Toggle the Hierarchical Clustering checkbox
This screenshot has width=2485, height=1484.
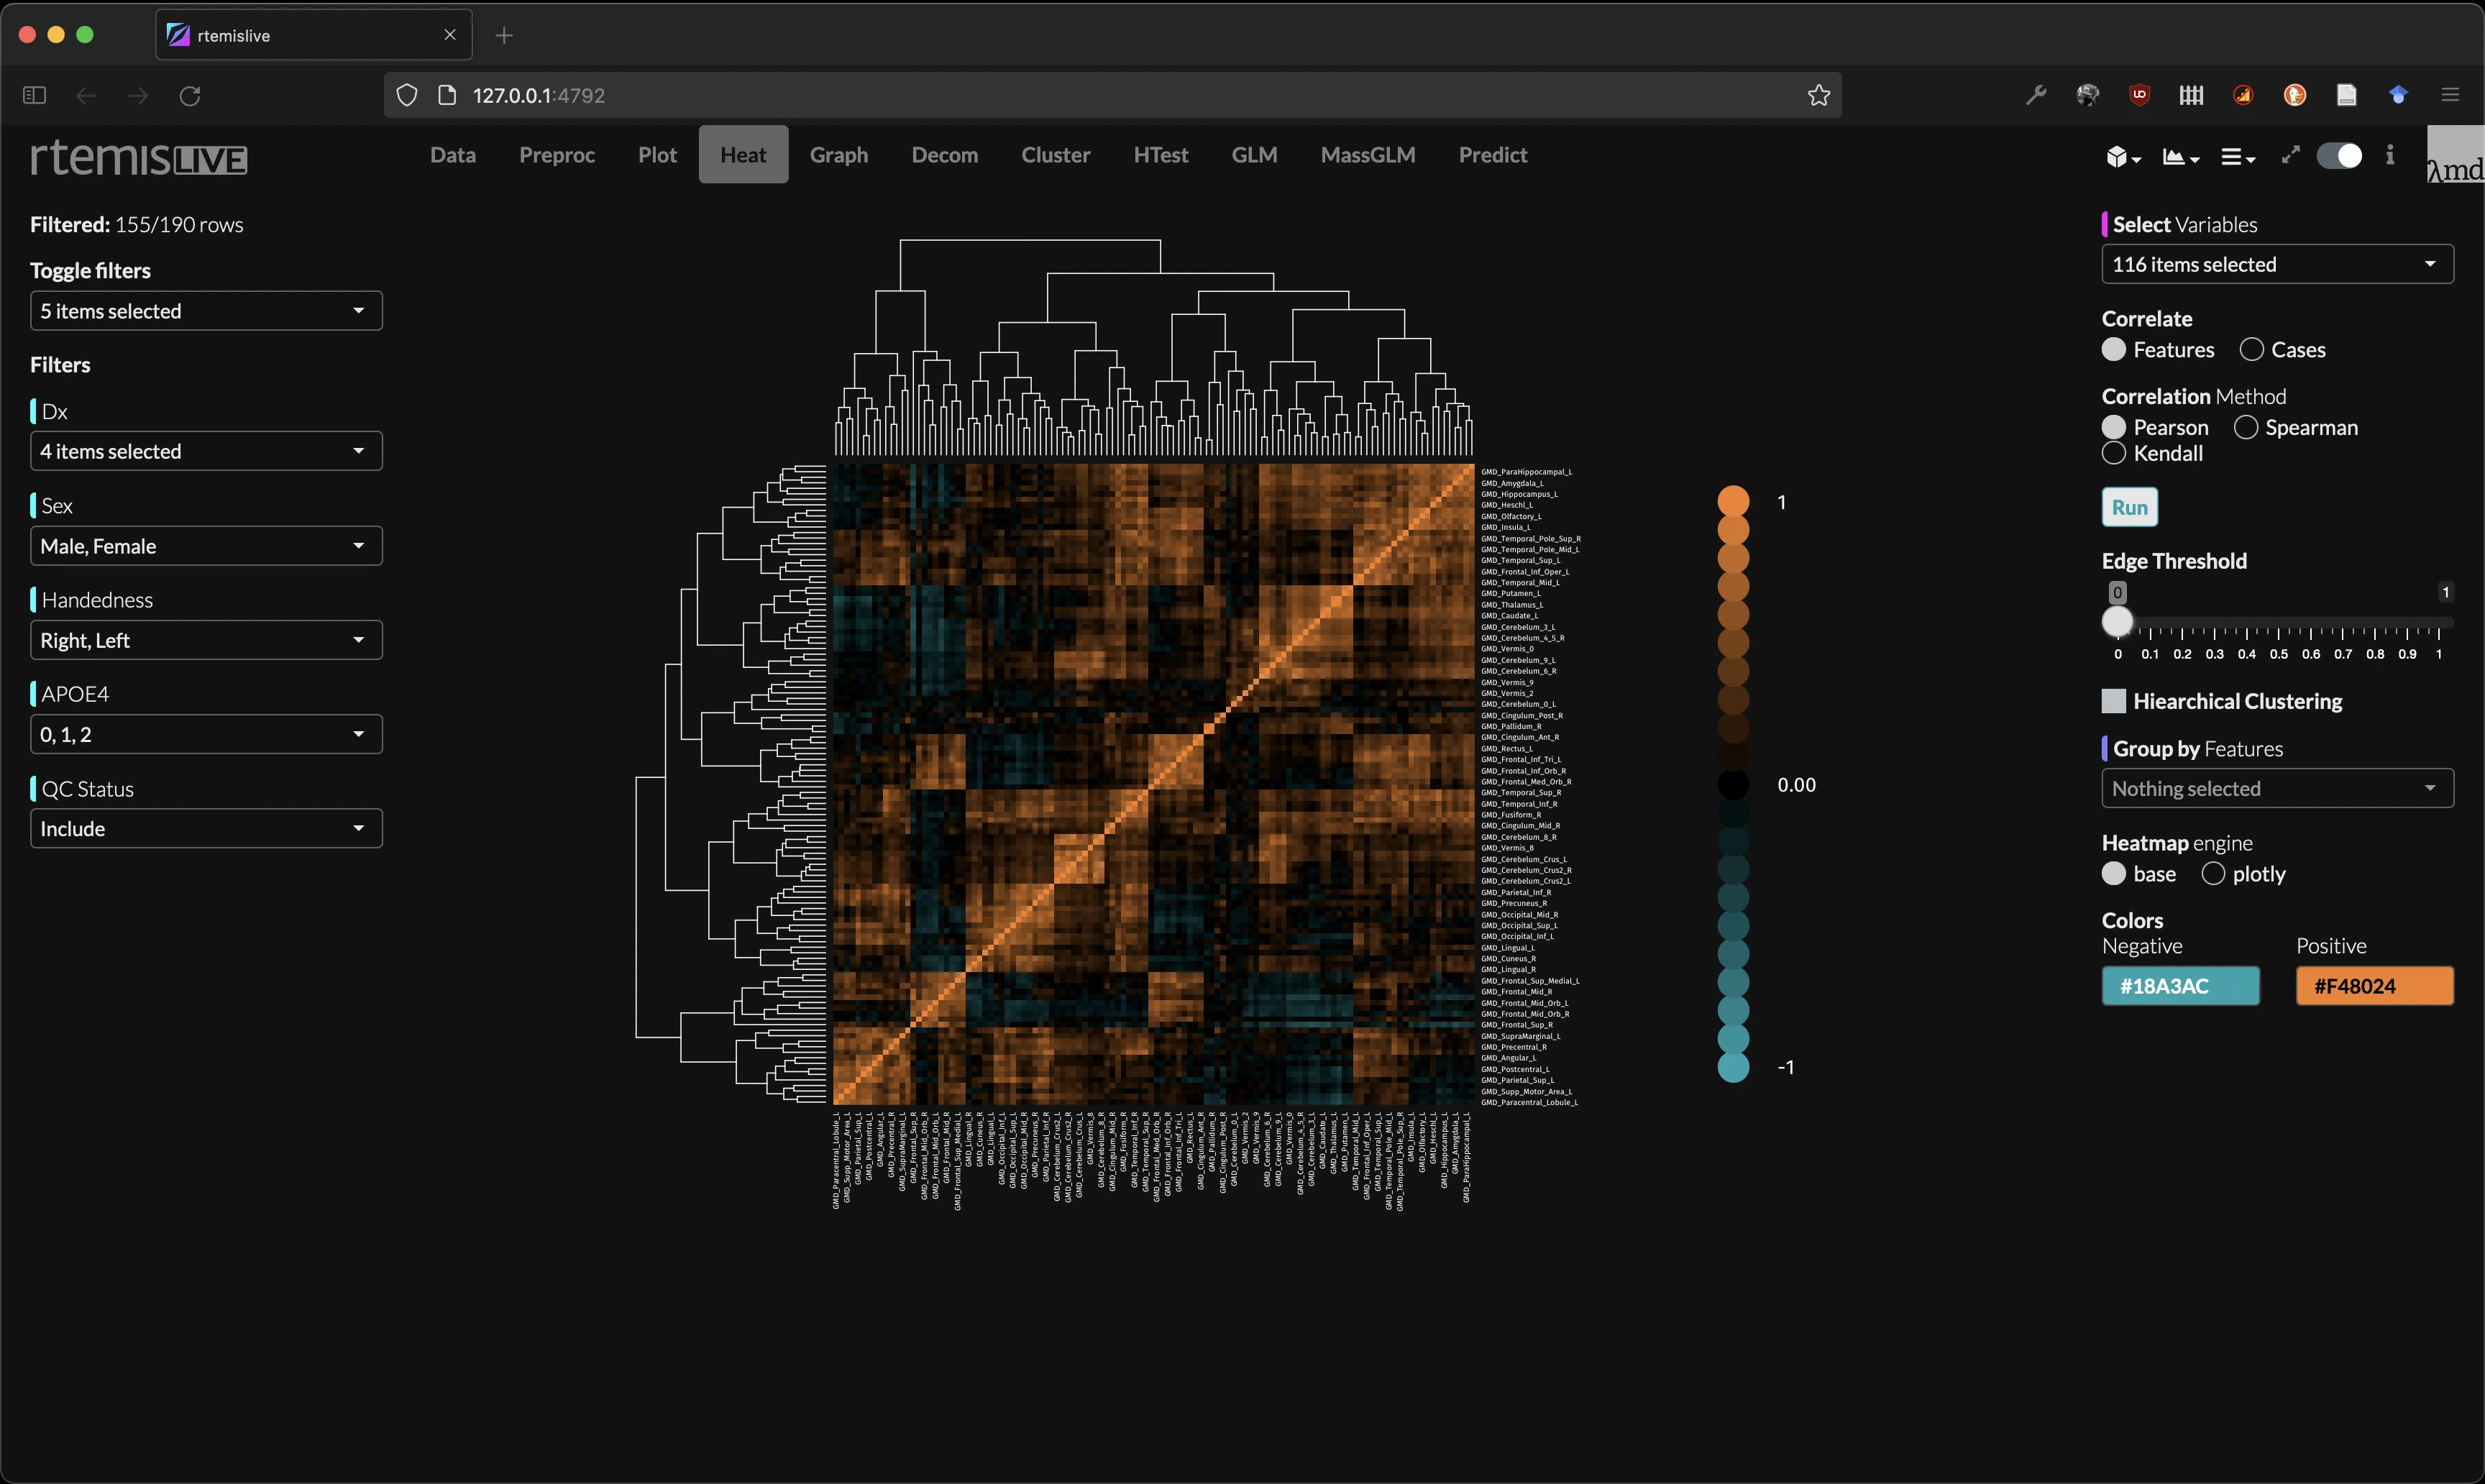tap(2113, 701)
